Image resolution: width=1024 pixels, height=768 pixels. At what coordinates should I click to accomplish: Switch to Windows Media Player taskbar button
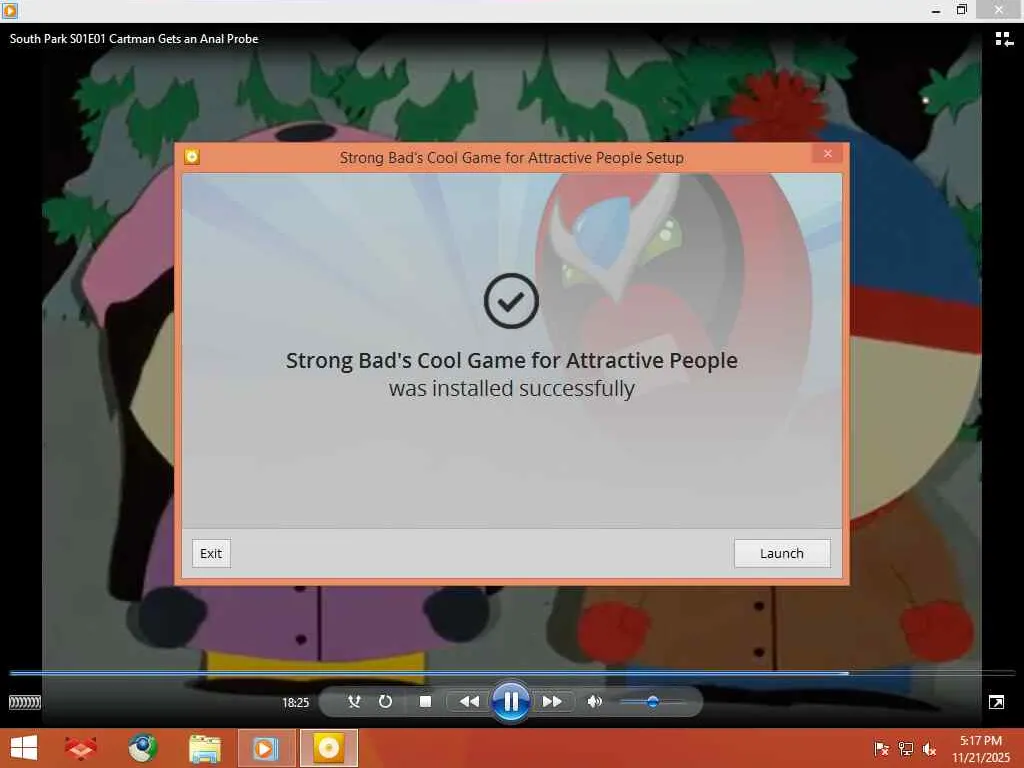pos(266,748)
